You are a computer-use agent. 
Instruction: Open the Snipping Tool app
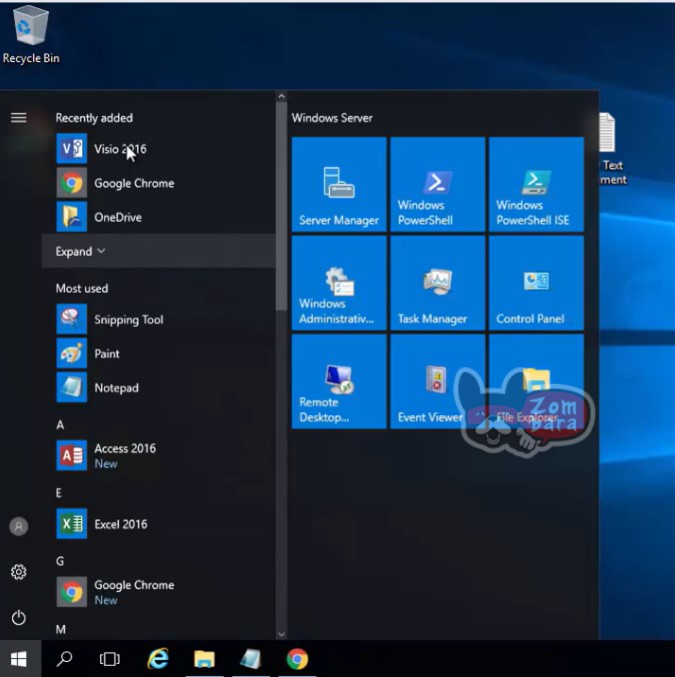click(x=158, y=320)
